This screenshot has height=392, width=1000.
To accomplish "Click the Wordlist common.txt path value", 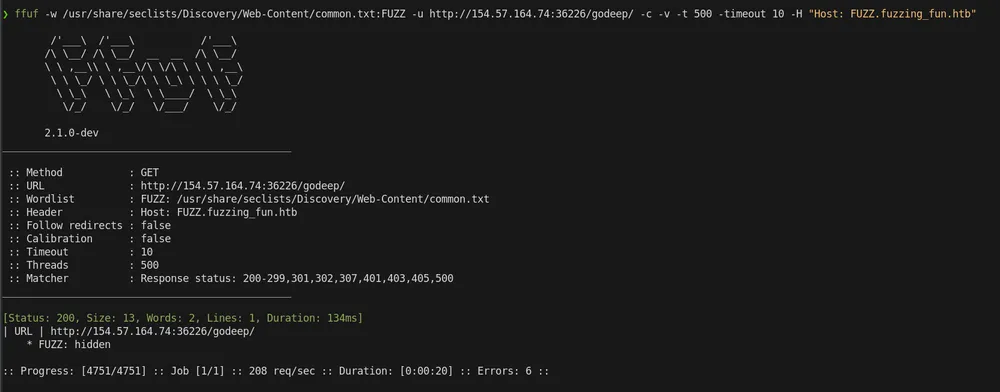I will click(315, 200).
